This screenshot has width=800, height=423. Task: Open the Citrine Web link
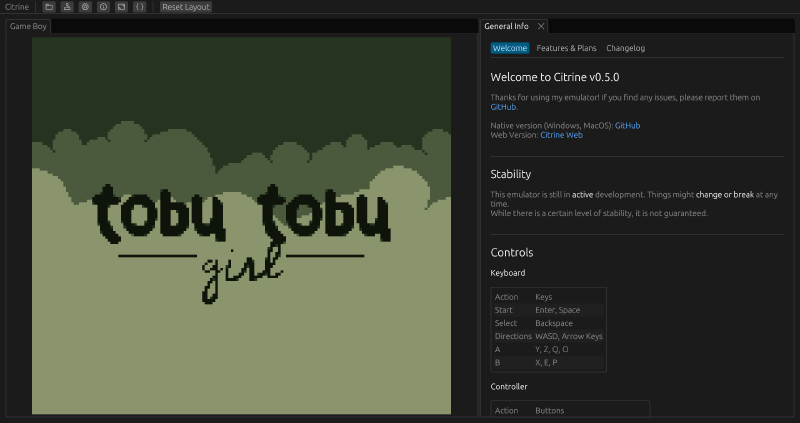coord(561,135)
